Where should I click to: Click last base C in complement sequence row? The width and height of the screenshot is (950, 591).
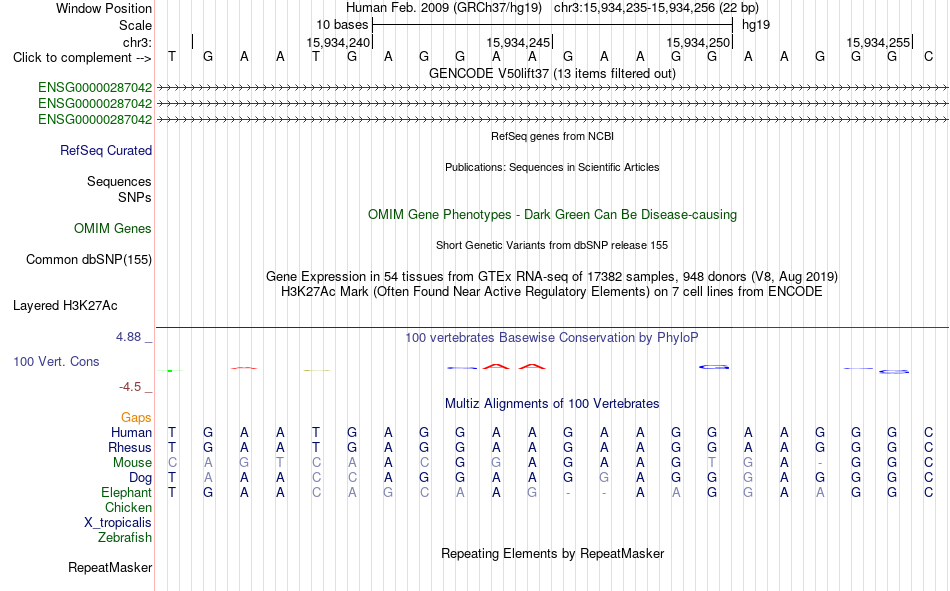[928, 56]
